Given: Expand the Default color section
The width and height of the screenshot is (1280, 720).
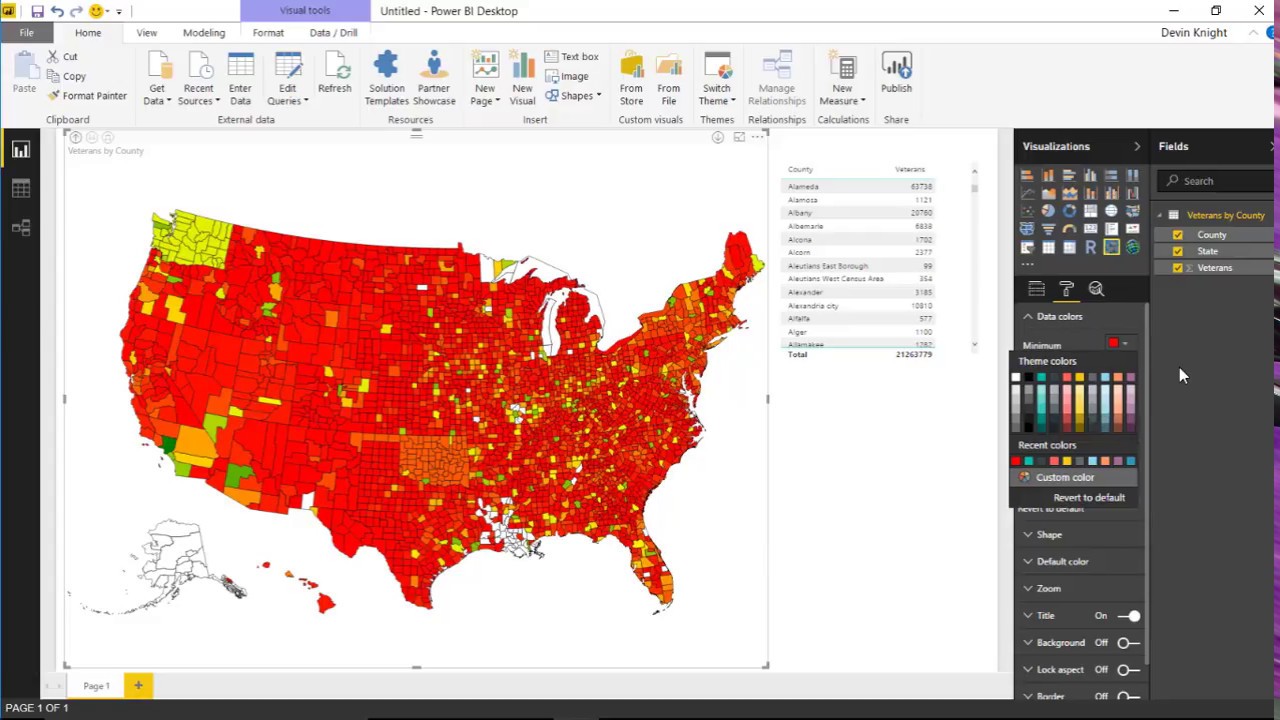Looking at the screenshot, I should click(x=1027, y=562).
